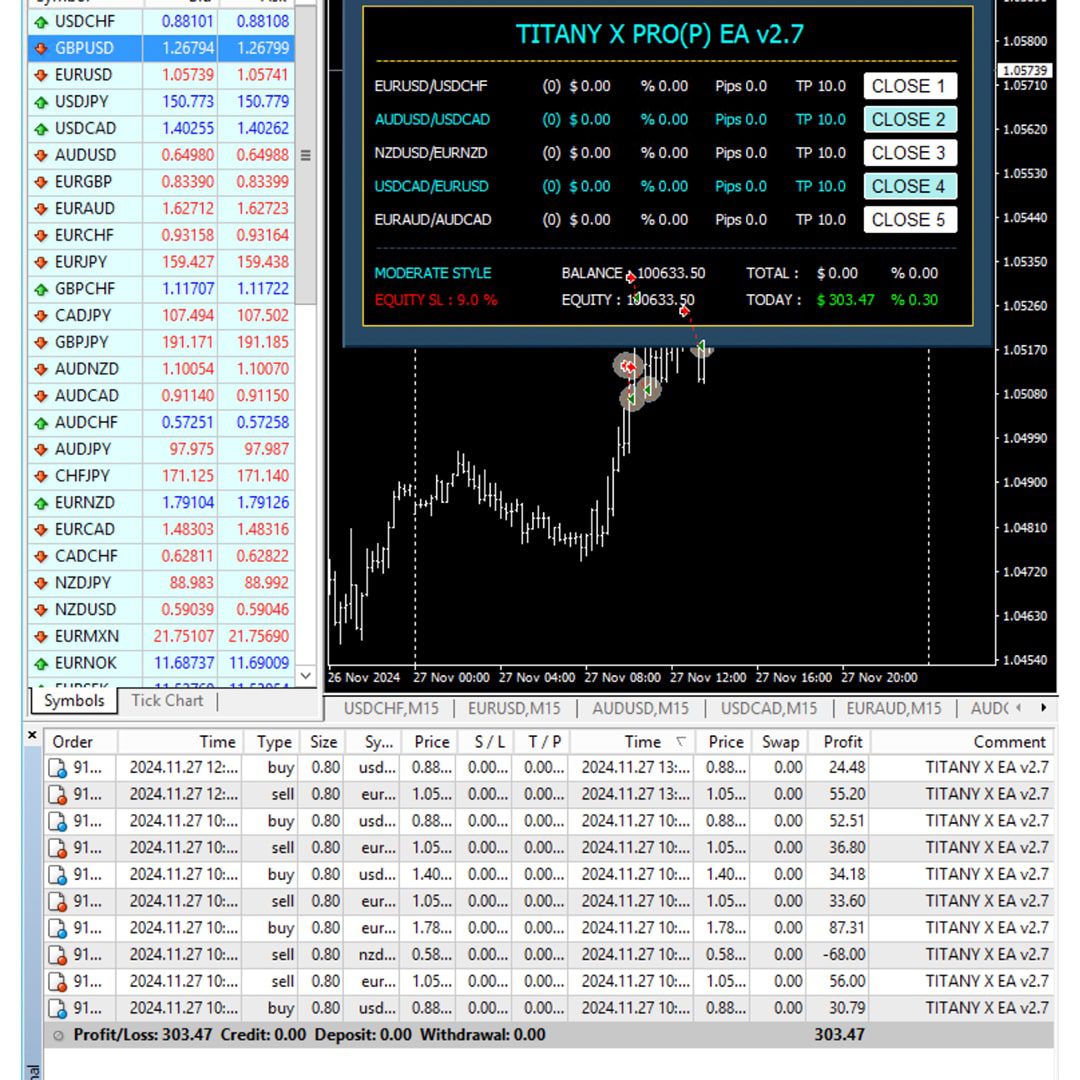Open the USDCAD,M15 chart tab

click(x=769, y=708)
